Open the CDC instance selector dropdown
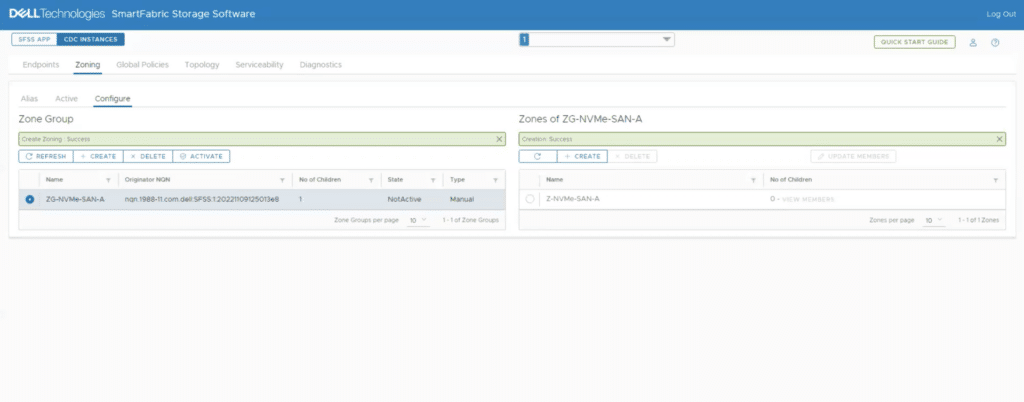This screenshot has height=402, width=1024. (x=597, y=40)
